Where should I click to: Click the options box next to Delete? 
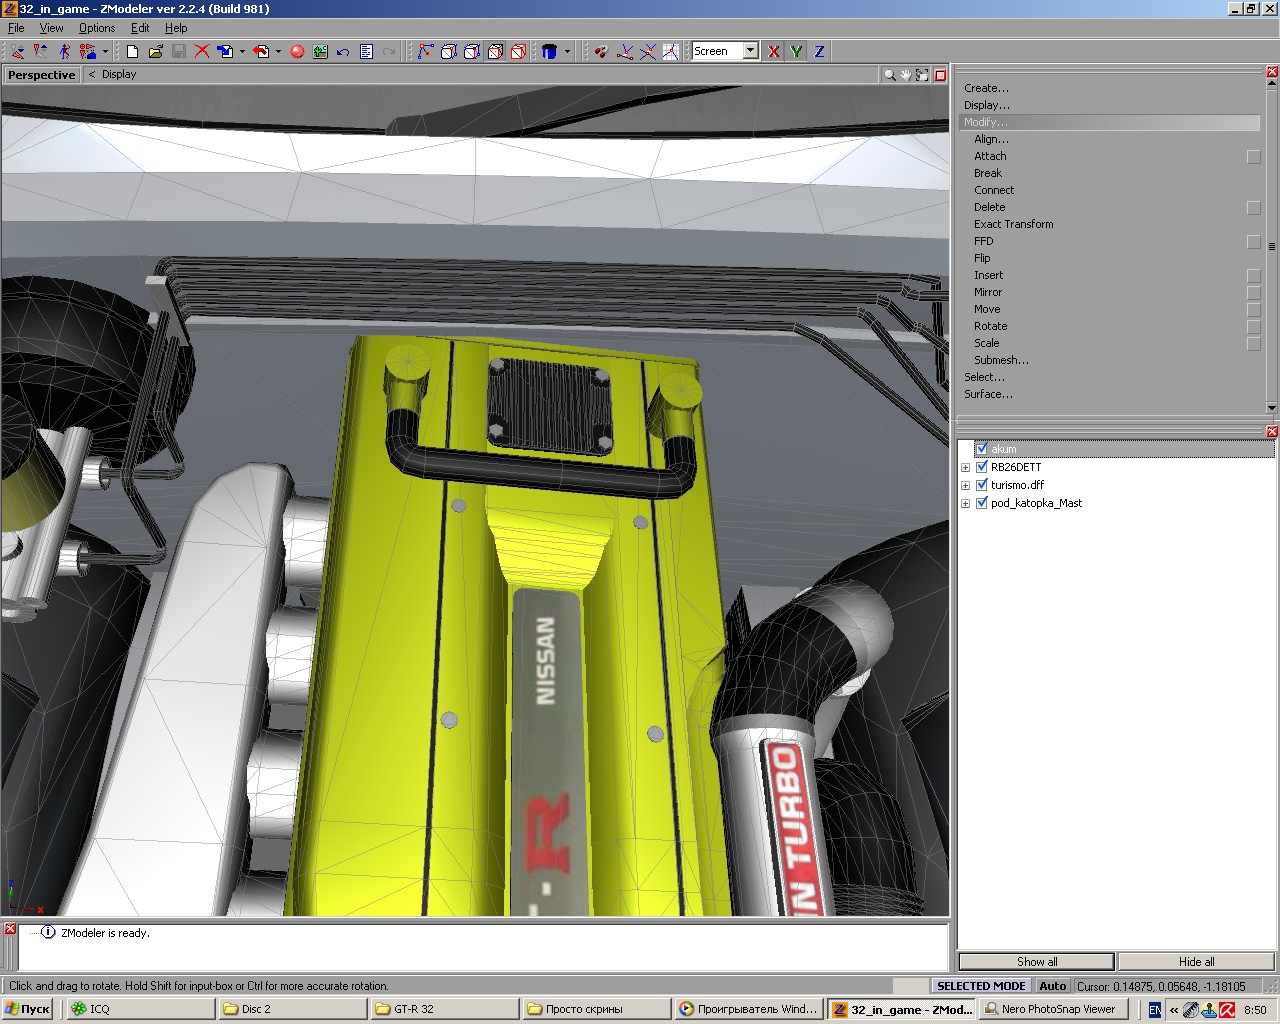pyautogui.click(x=1254, y=207)
